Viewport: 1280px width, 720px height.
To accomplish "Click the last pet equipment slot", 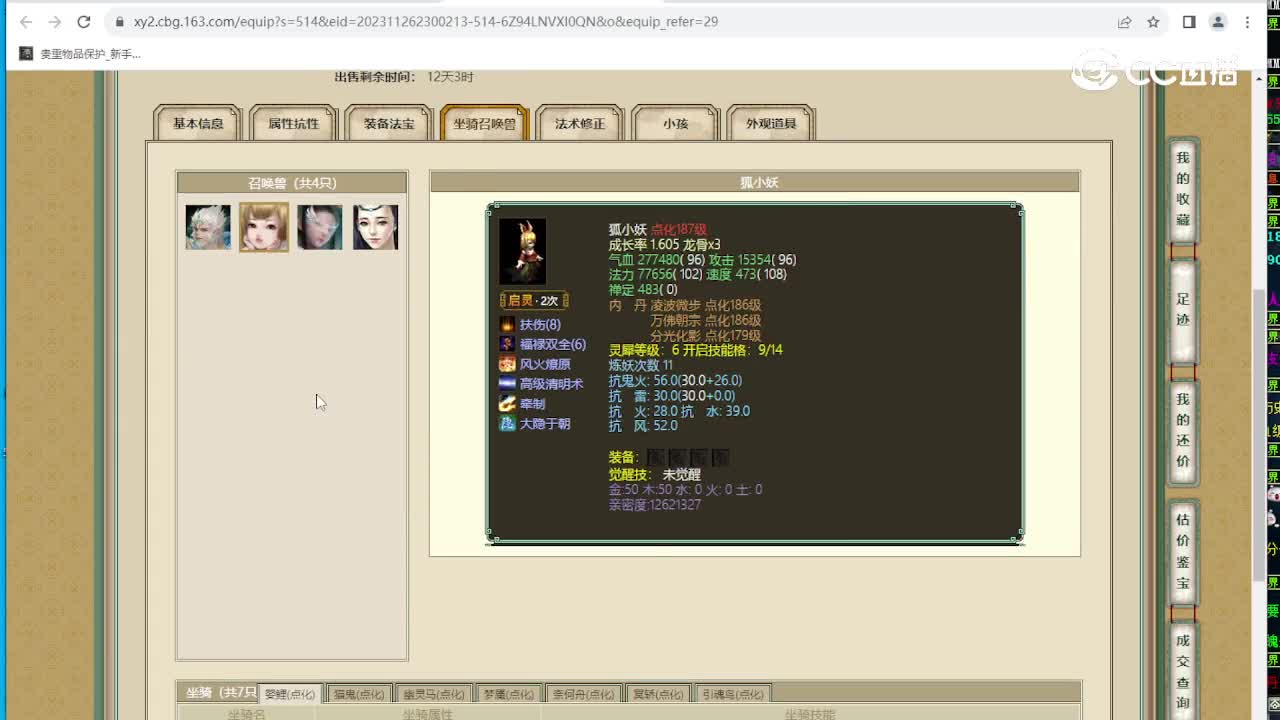I will [x=720, y=457].
